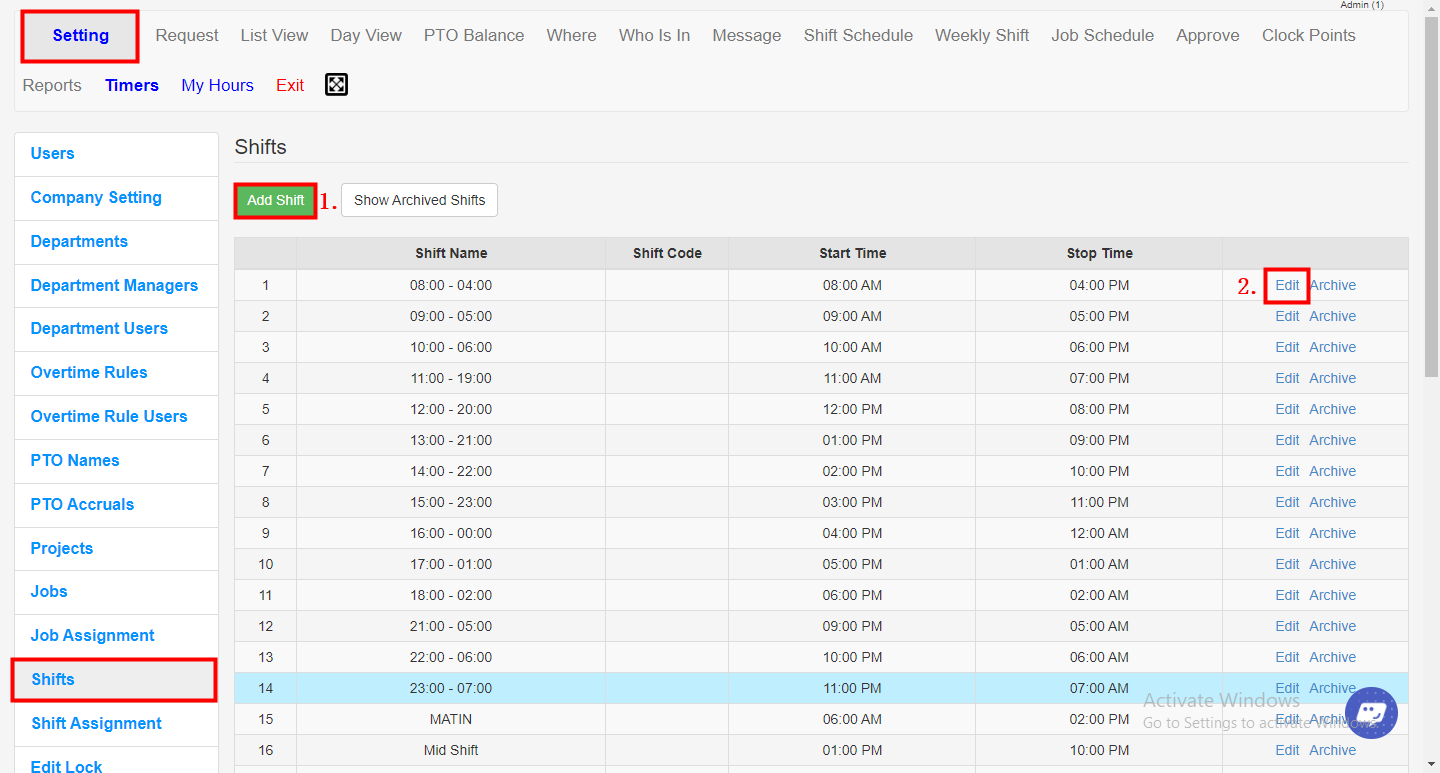
Task: Open Shift Assignment in sidebar
Action: (x=116, y=724)
